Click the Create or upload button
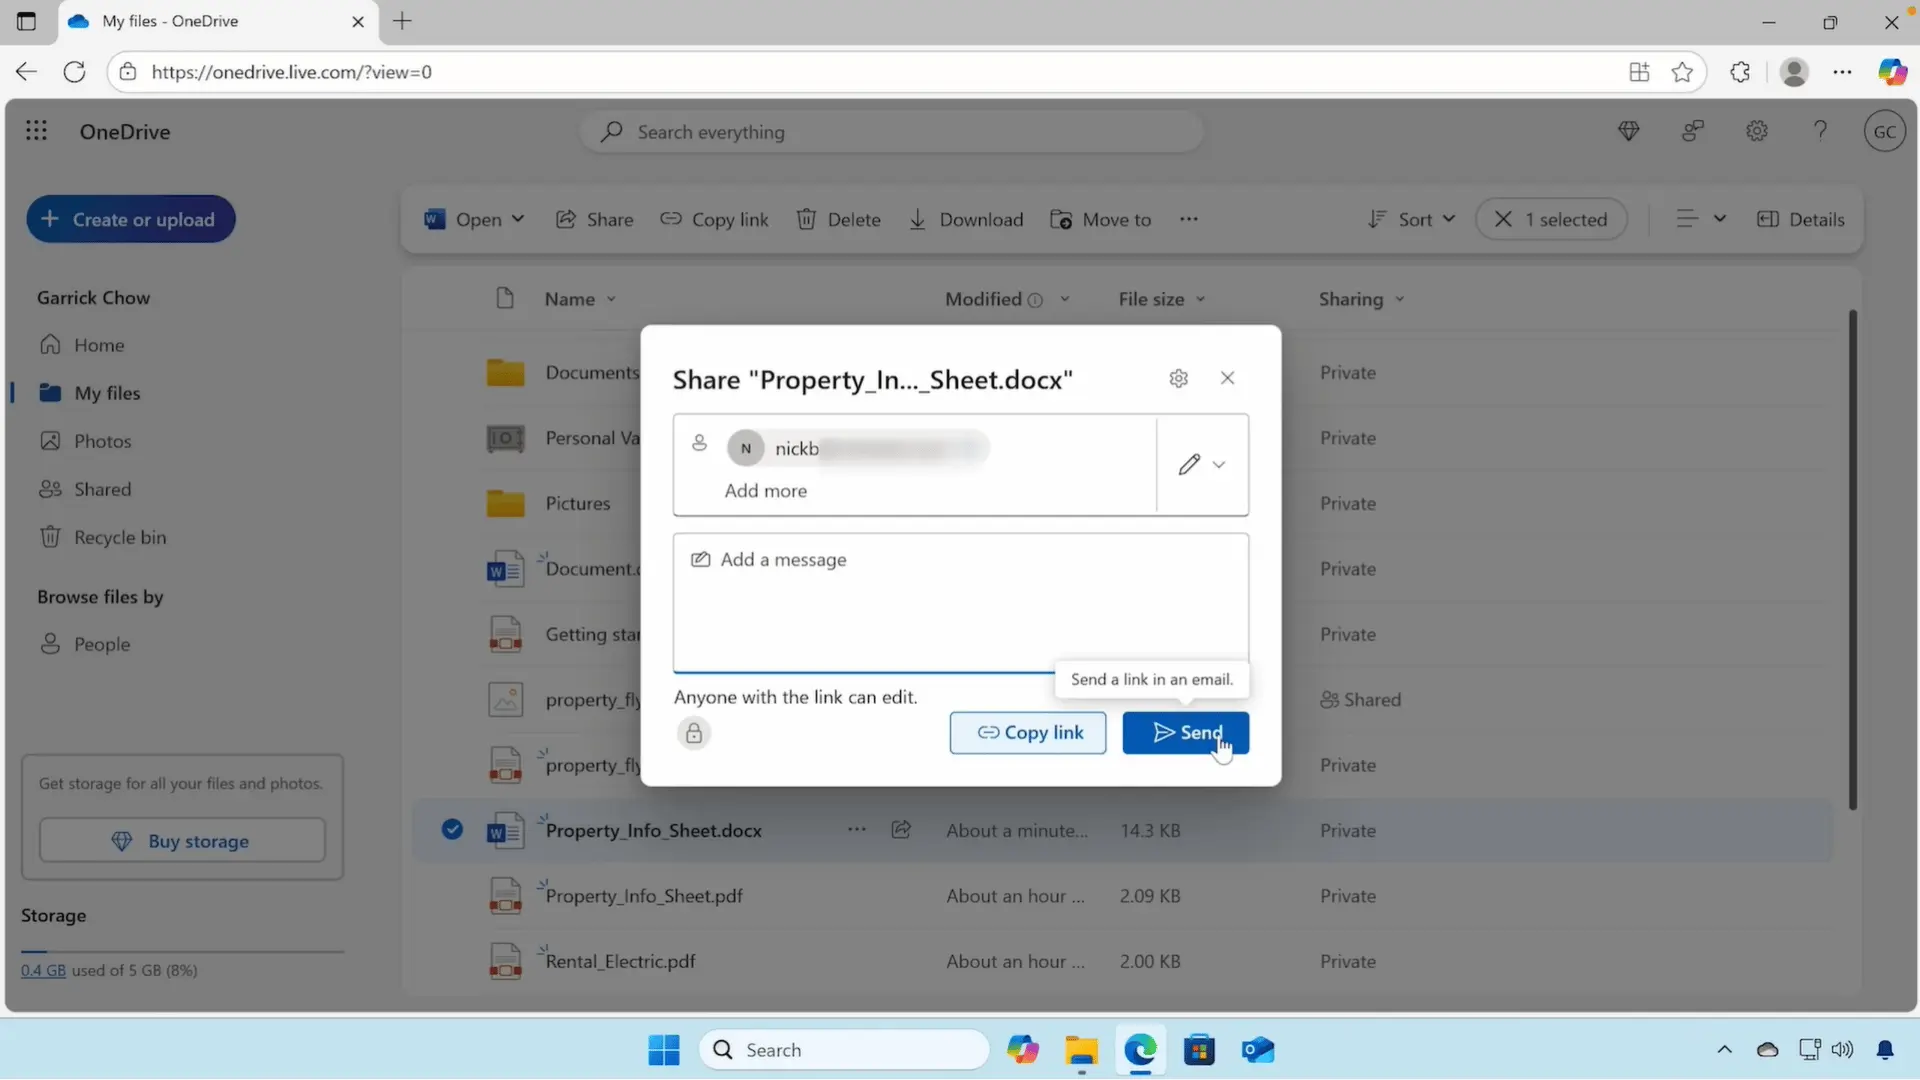The height and width of the screenshot is (1080, 1920). (131, 219)
